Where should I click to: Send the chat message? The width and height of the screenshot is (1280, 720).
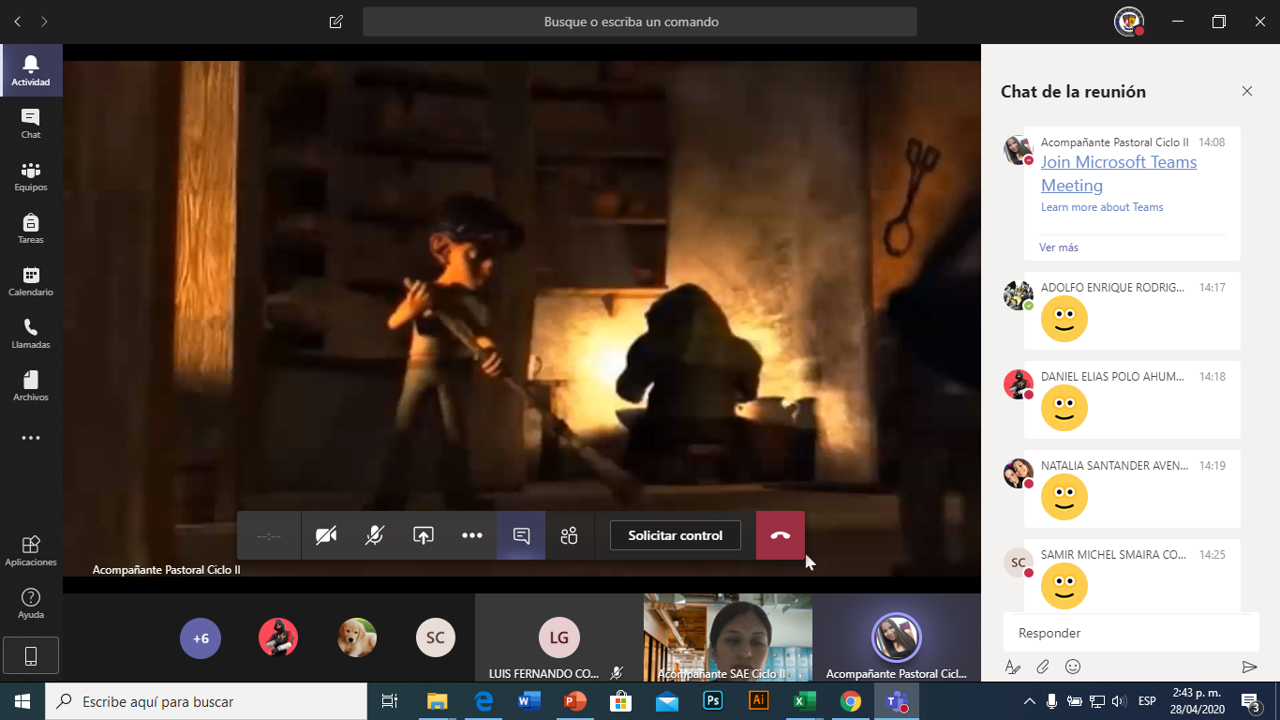[1248, 667]
